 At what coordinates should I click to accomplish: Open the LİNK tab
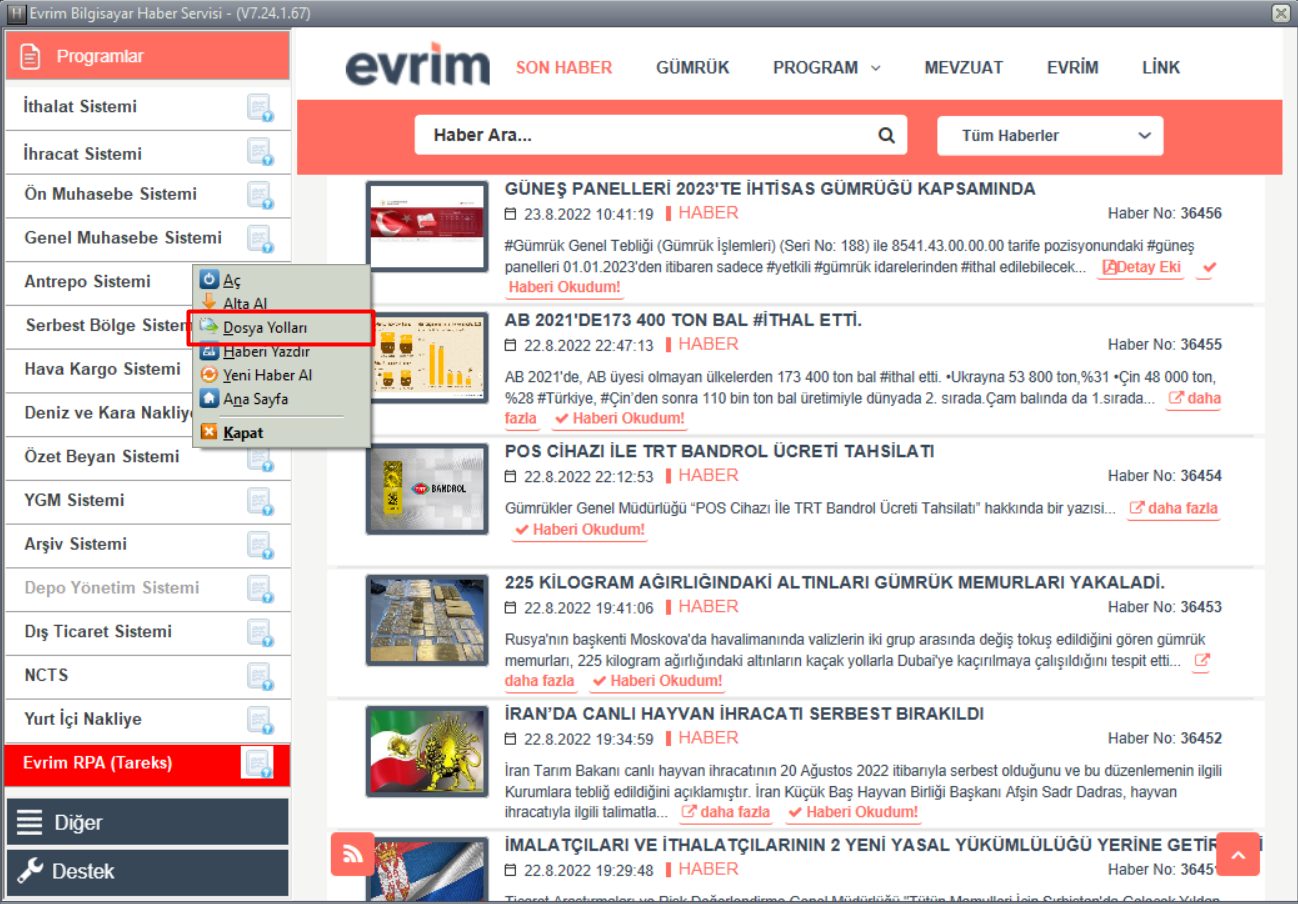[1161, 68]
